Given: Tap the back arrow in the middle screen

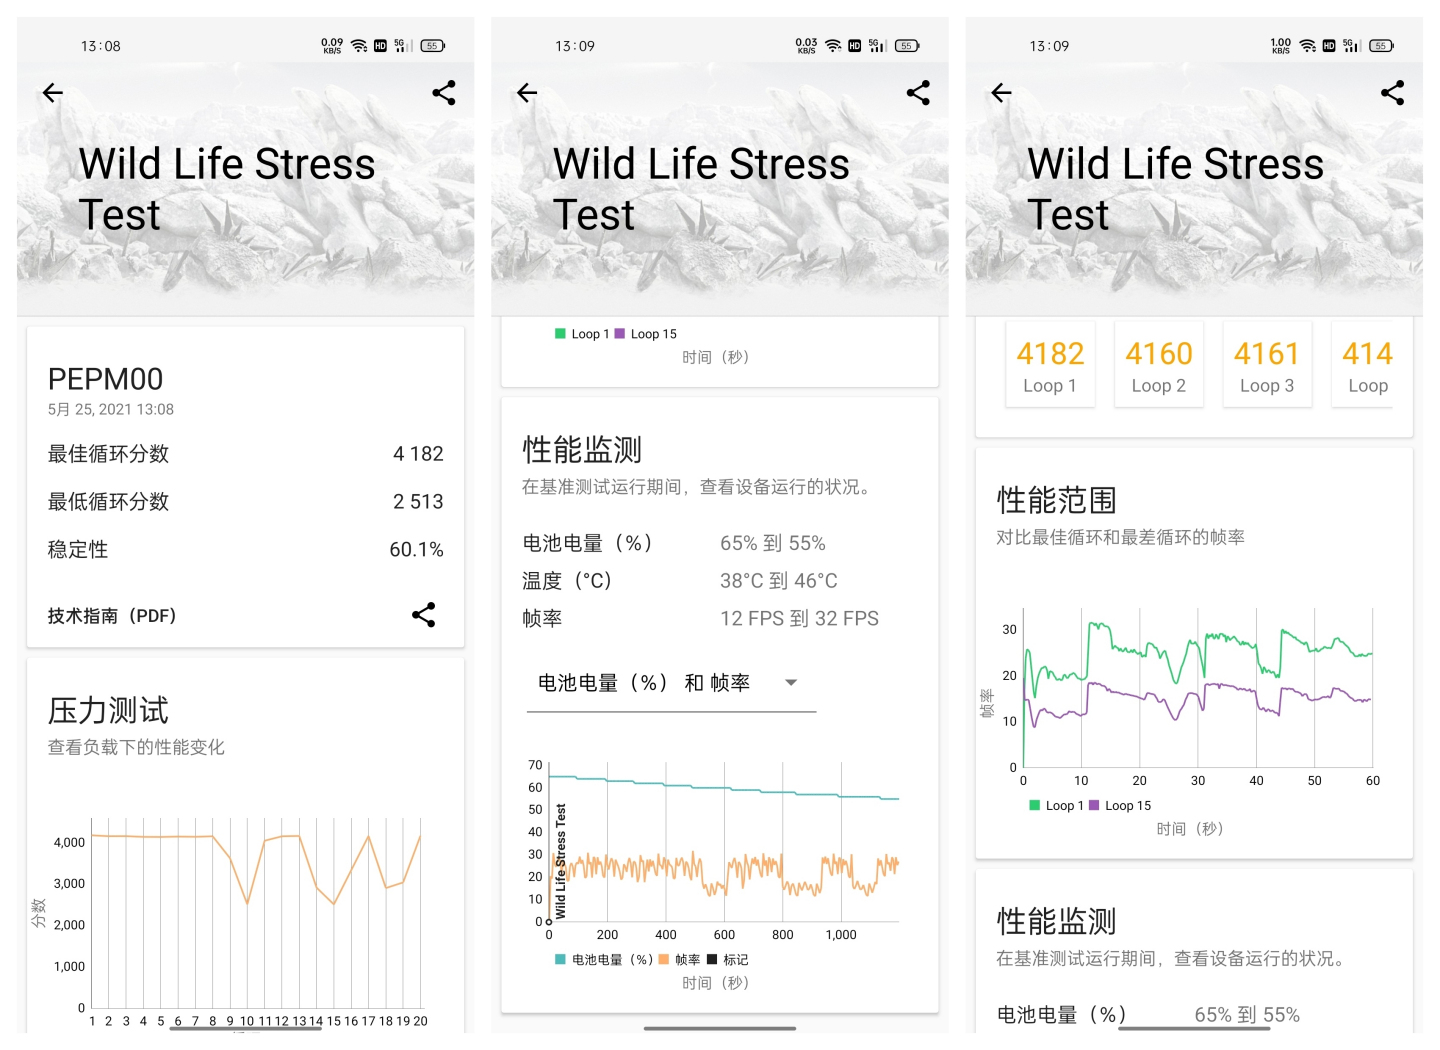Looking at the screenshot, I should (x=527, y=93).
